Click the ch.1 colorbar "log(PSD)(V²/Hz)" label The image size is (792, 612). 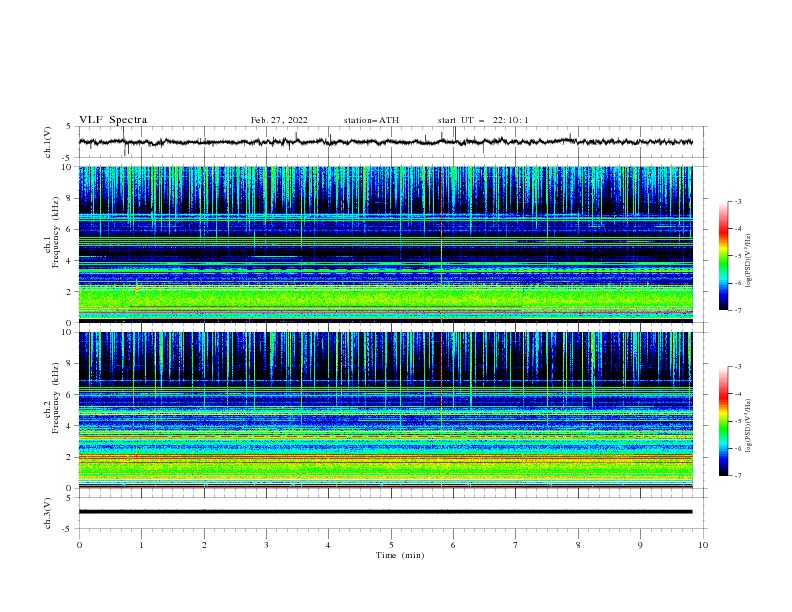click(749, 261)
